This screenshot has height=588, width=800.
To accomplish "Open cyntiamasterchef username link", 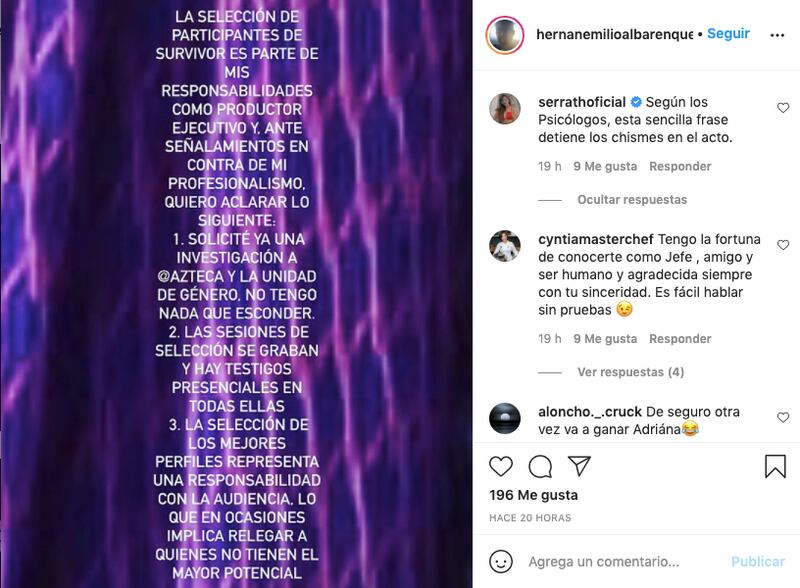I will point(595,239).
